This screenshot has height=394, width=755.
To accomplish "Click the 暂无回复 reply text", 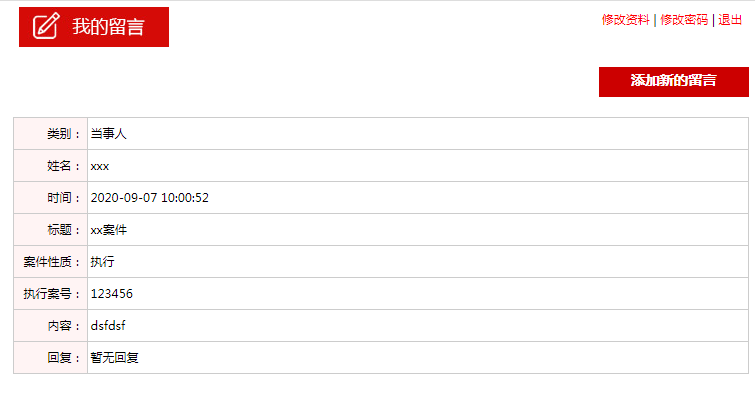I will point(115,357).
